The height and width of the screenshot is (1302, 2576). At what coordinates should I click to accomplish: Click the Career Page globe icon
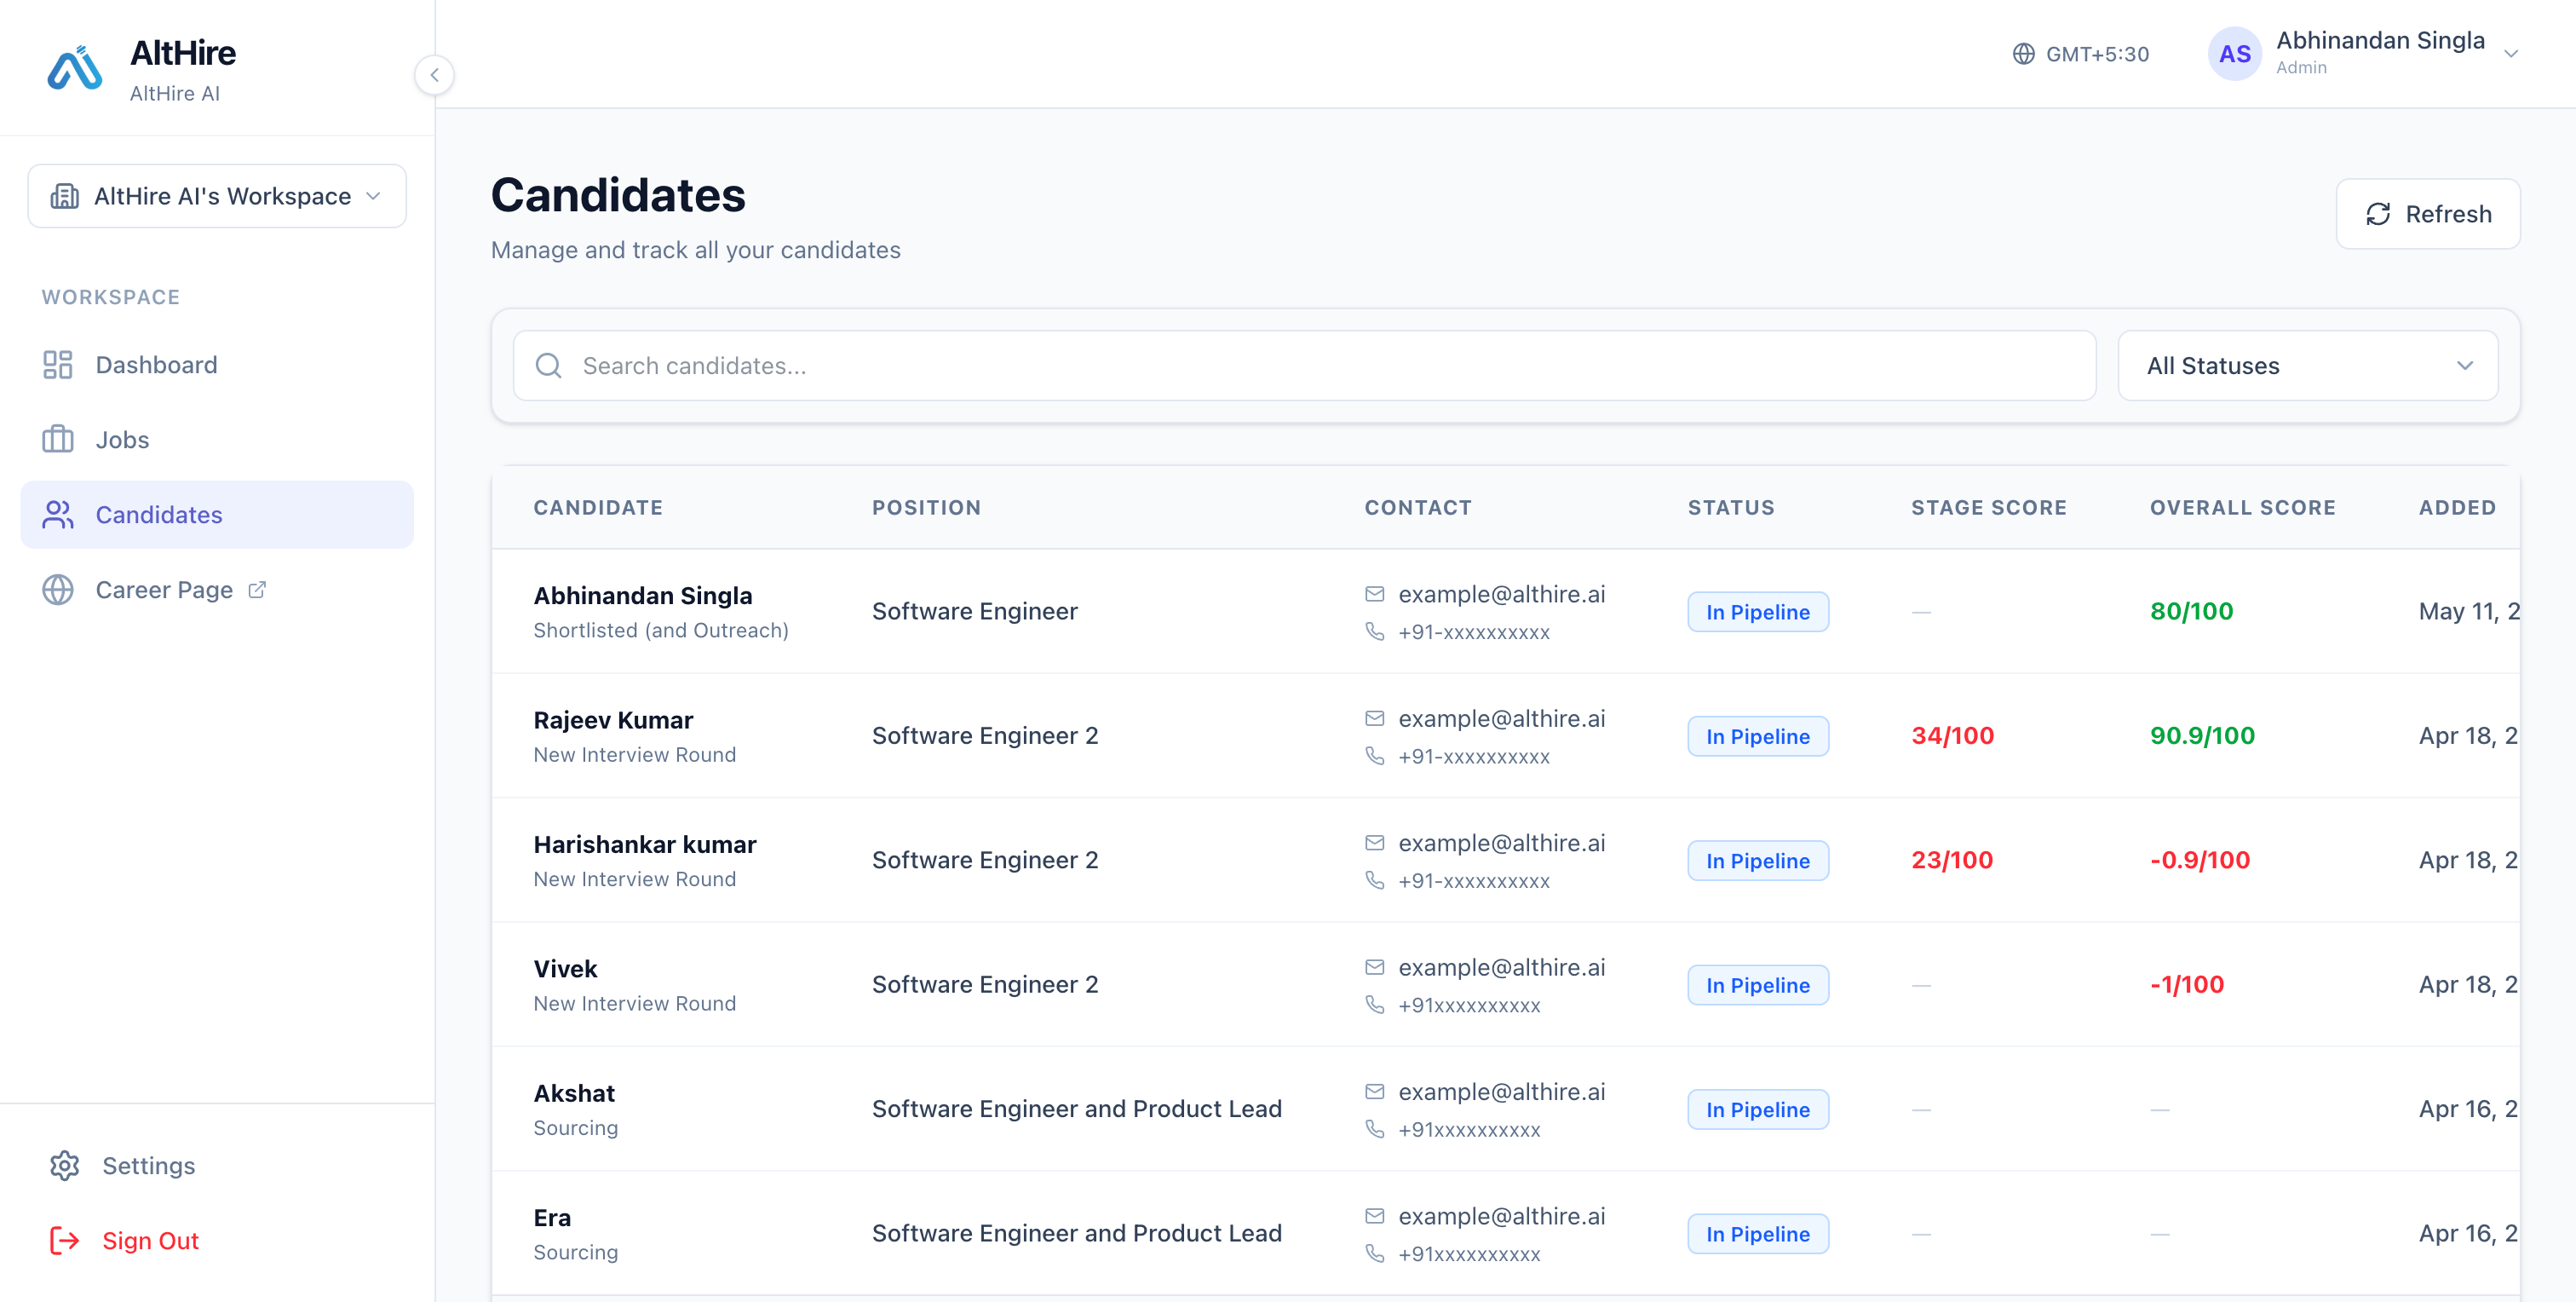pyautogui.click(x=58, y=590)
